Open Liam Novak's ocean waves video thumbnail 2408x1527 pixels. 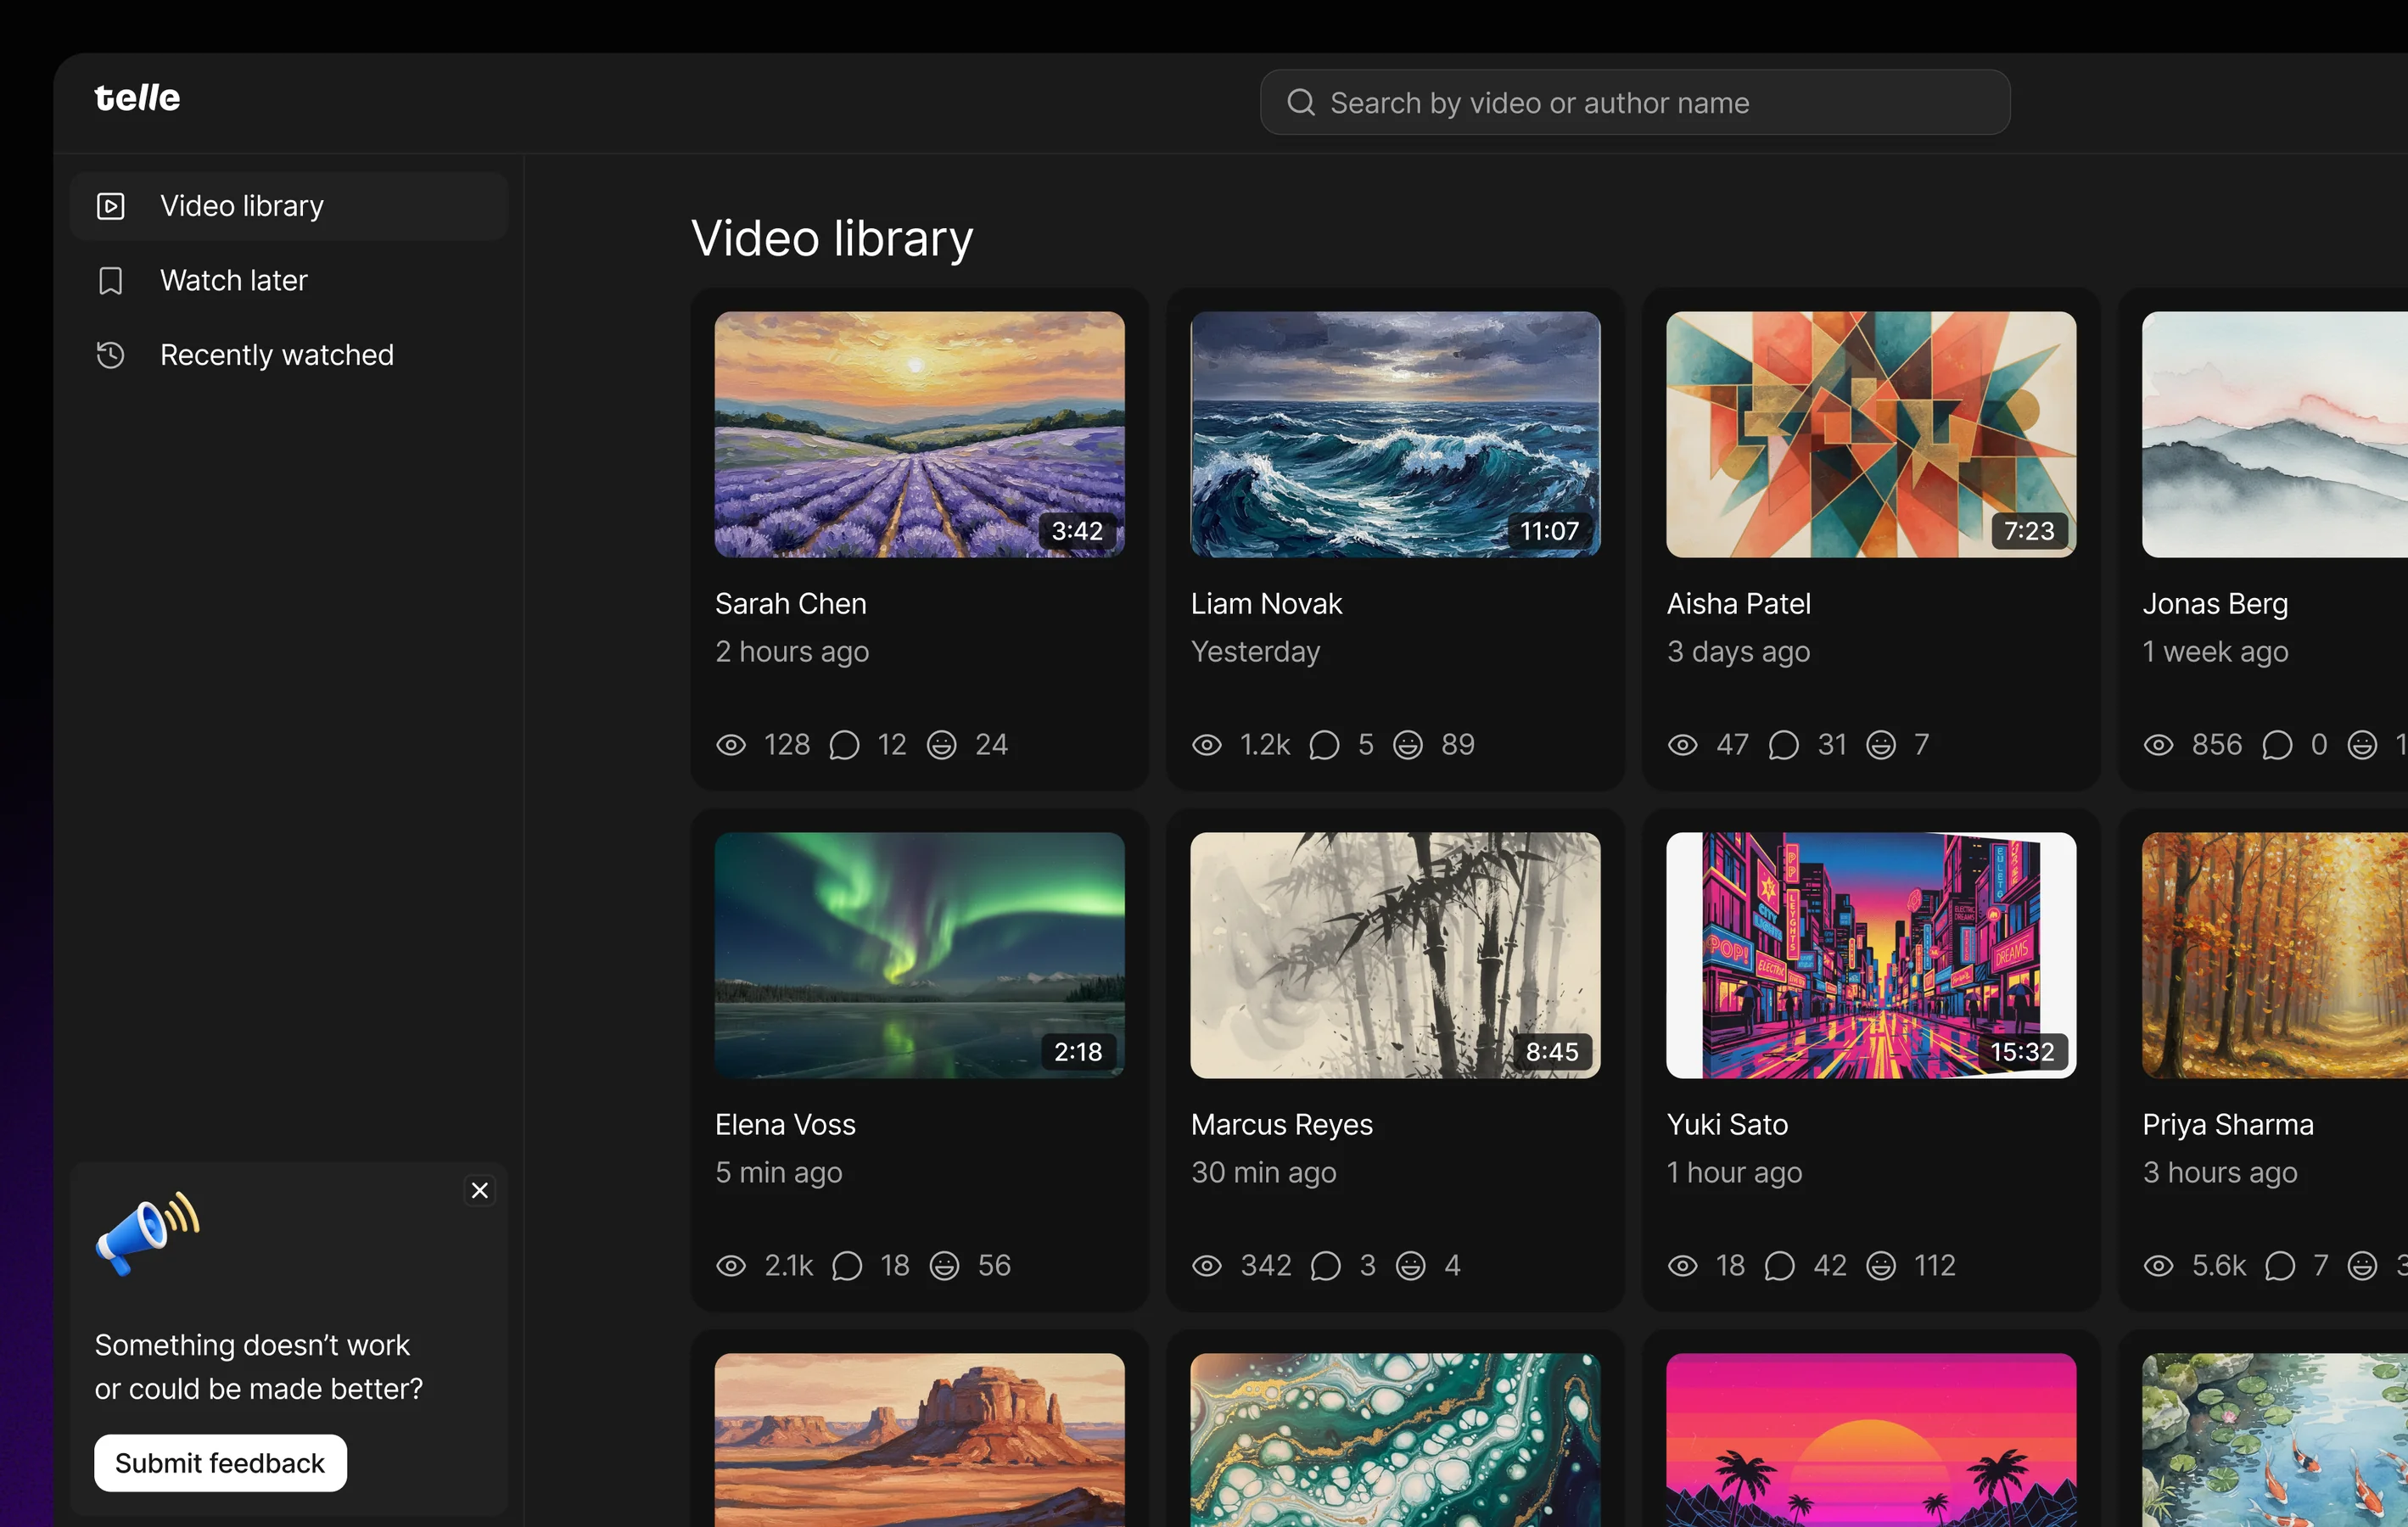(x=1395, y=434)
